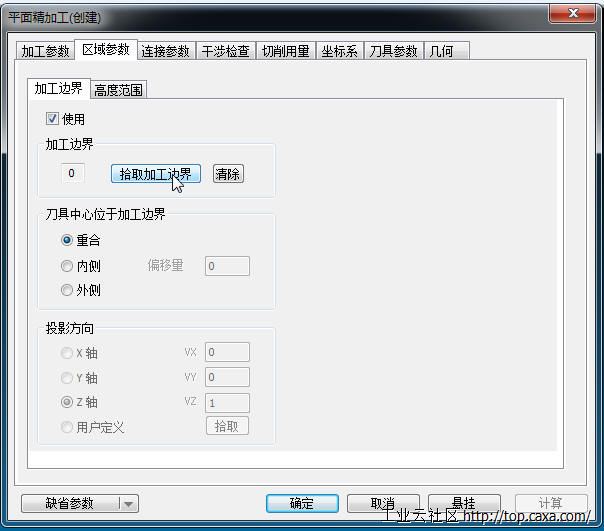Click the 取消 button
604x531 pixels.
pos(383,503)
